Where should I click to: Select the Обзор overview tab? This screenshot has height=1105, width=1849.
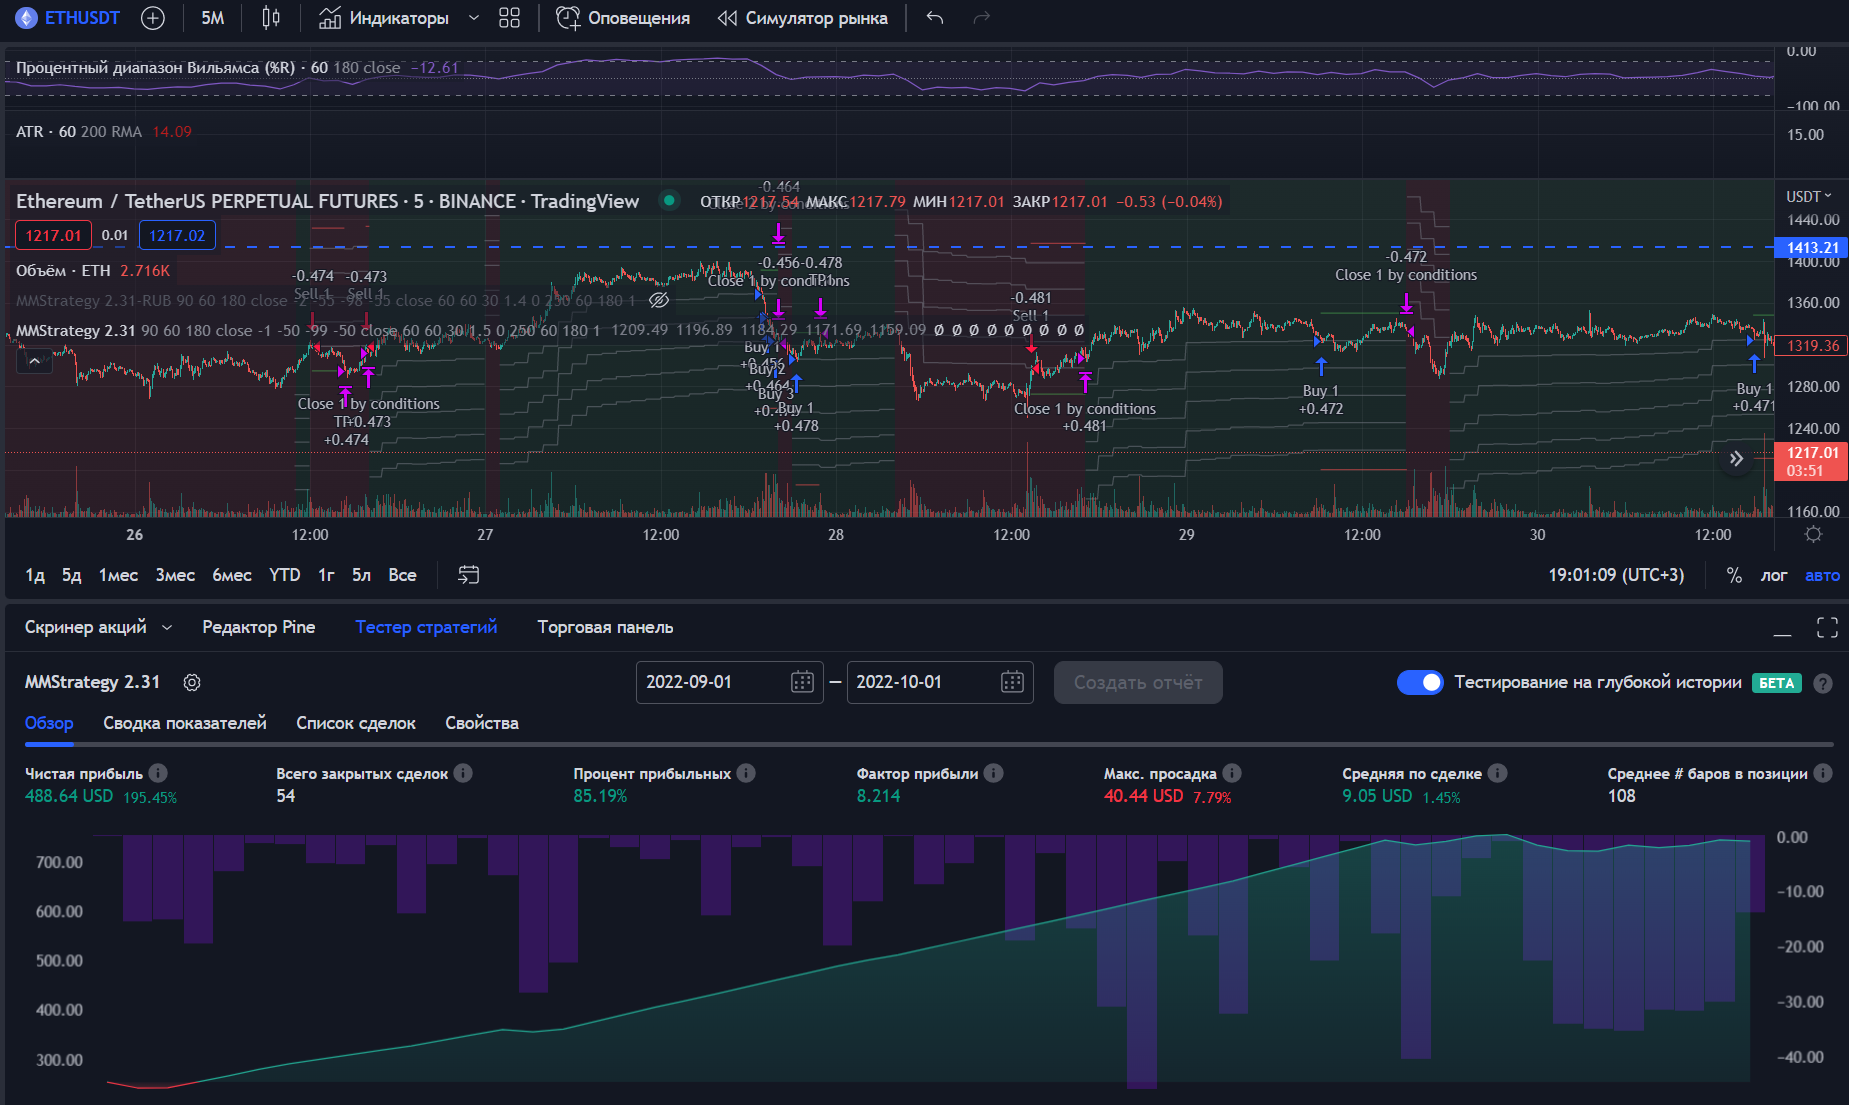click(49, 723)
